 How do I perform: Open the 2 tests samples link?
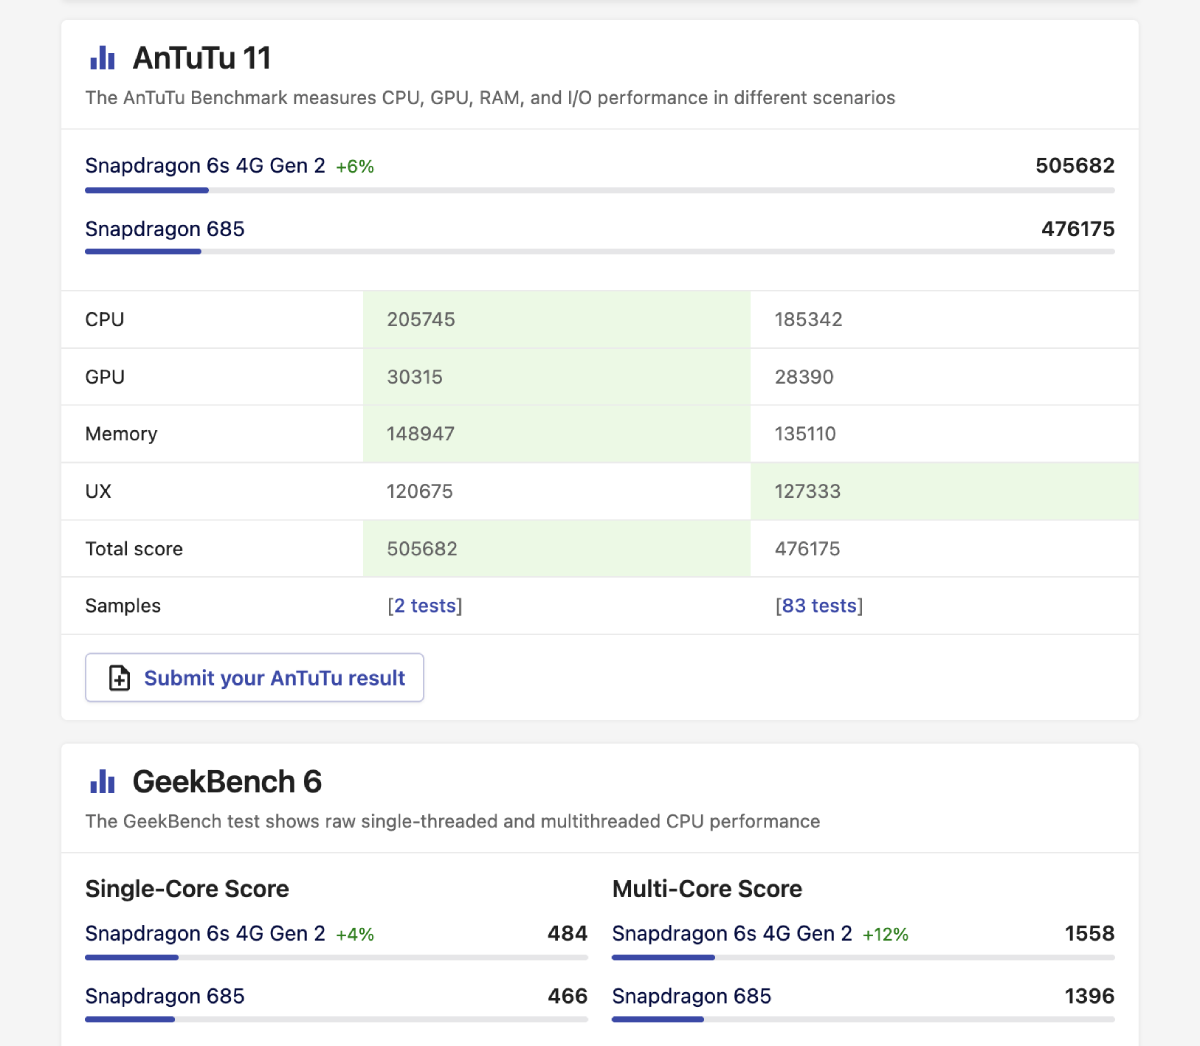[x=425, y=606]
